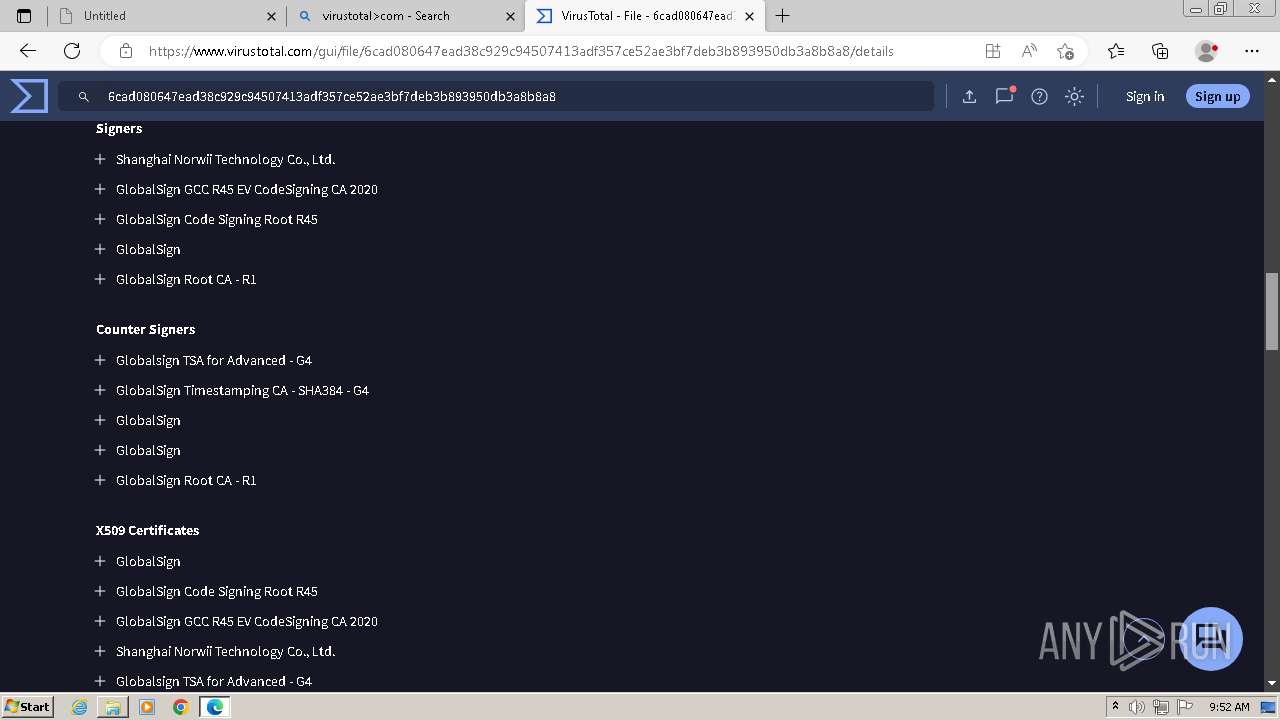The height and width of the screenshot is (720, 1280).
Task: Expand X509 GlobalSign Code Signing Root R45
Action: pos(100,591)
